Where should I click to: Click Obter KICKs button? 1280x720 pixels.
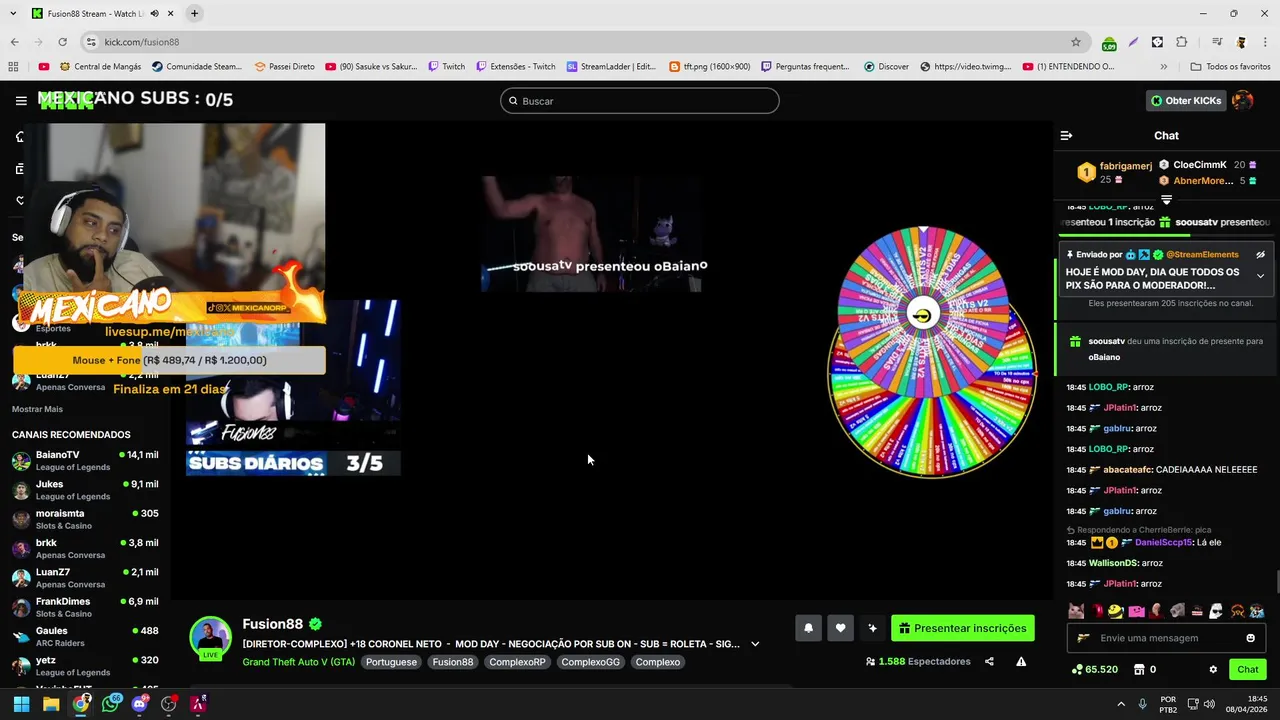click(1185, 100)
